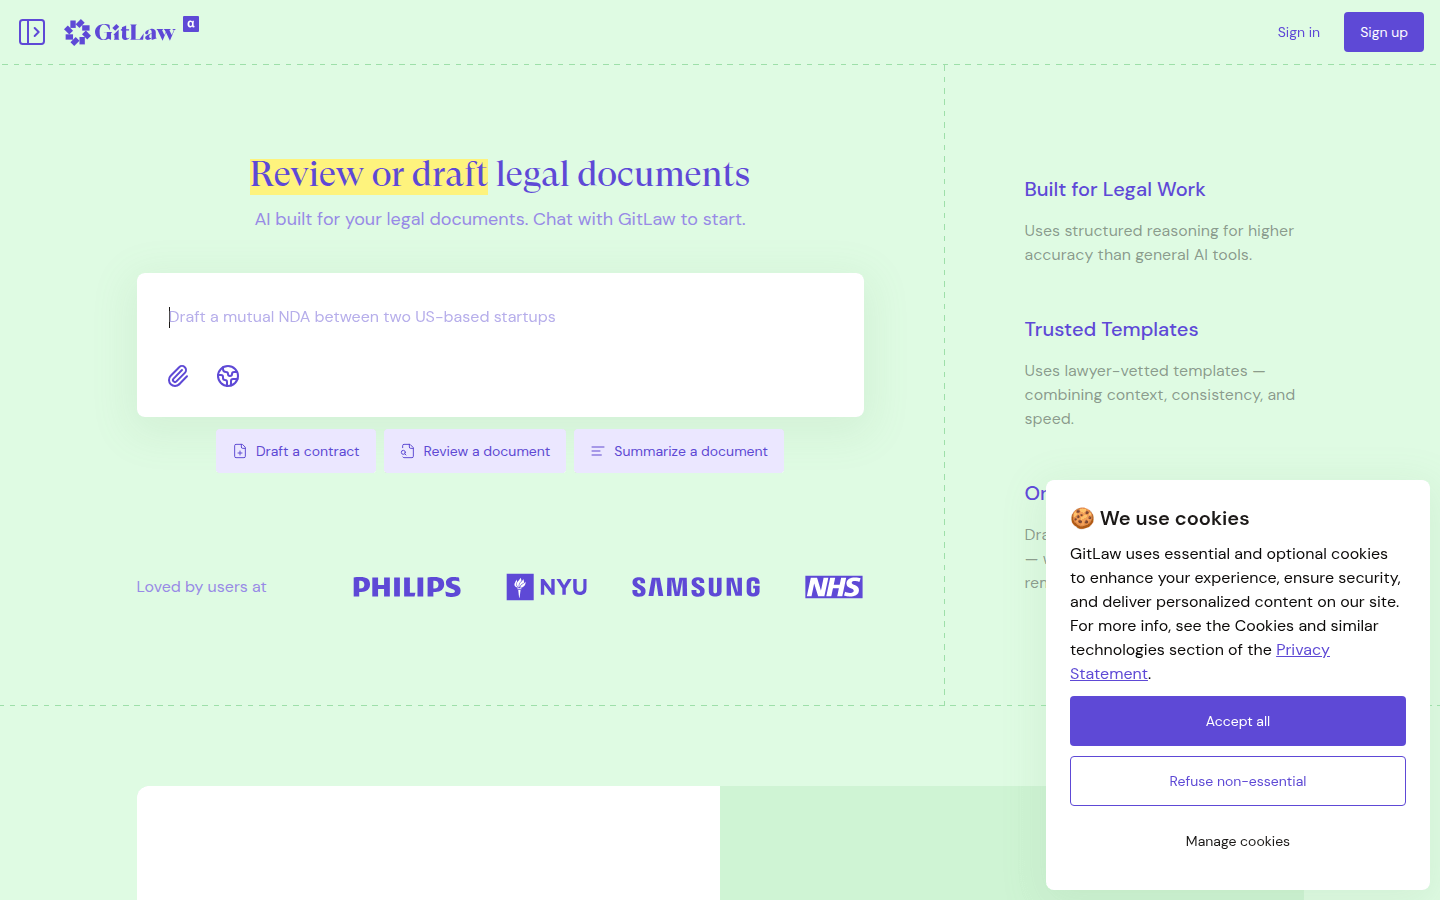Image resolution: width=1440 pixels, height=900 pixels.
Task: Expand the sidebar panel toggle icon
Action: tap(32, 32)
